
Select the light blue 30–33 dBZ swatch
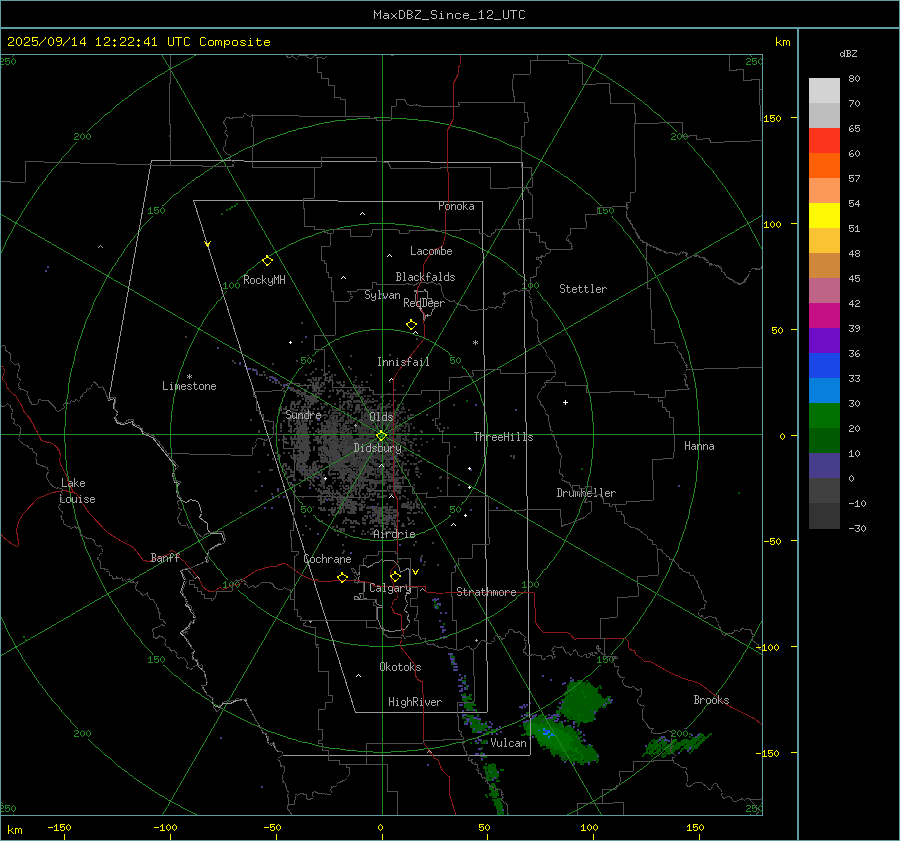[x=824, y=391]
